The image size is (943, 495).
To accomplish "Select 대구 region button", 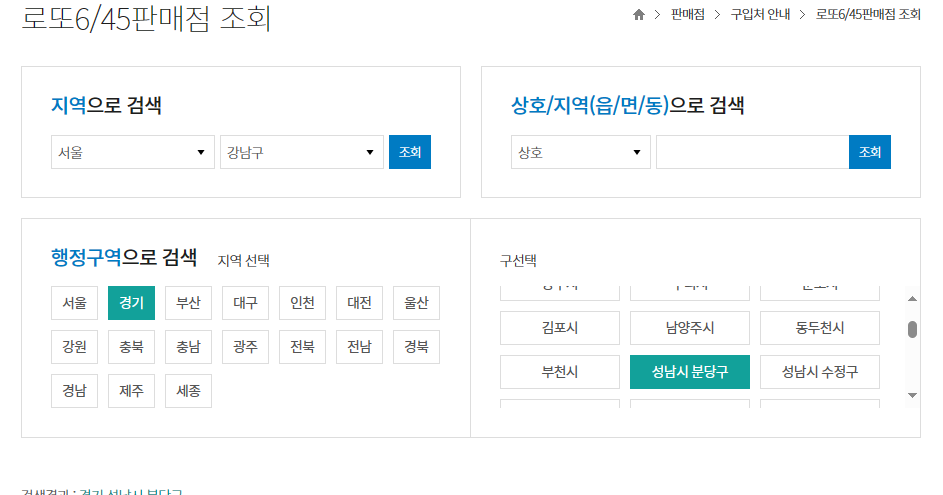I will (x=245, y=303).
